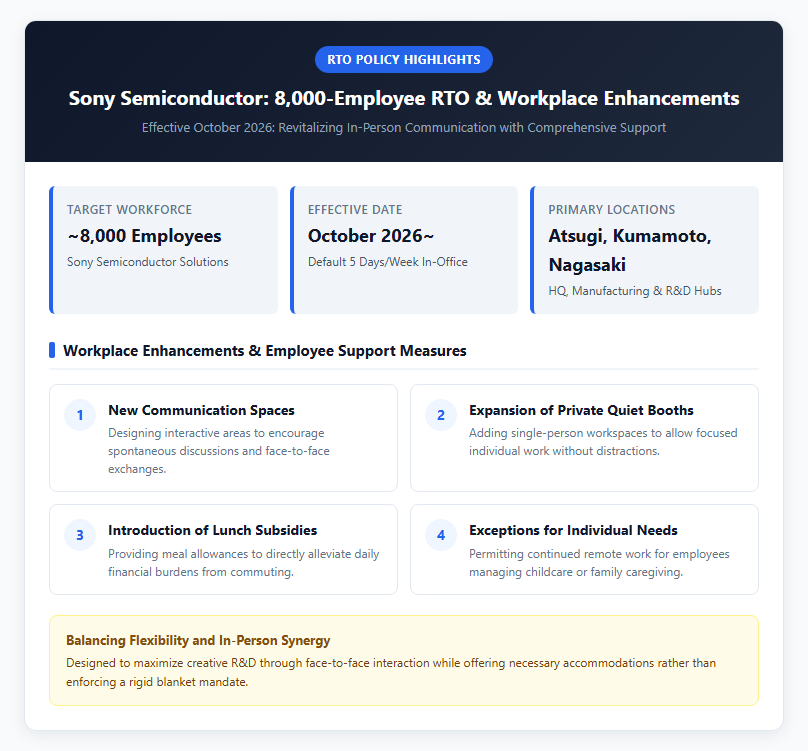The height and width of the screenshot is (751, 808).
Task: Click the RTO POLICY HIGHLIGHTS pill badge
Action: (404, 59)
